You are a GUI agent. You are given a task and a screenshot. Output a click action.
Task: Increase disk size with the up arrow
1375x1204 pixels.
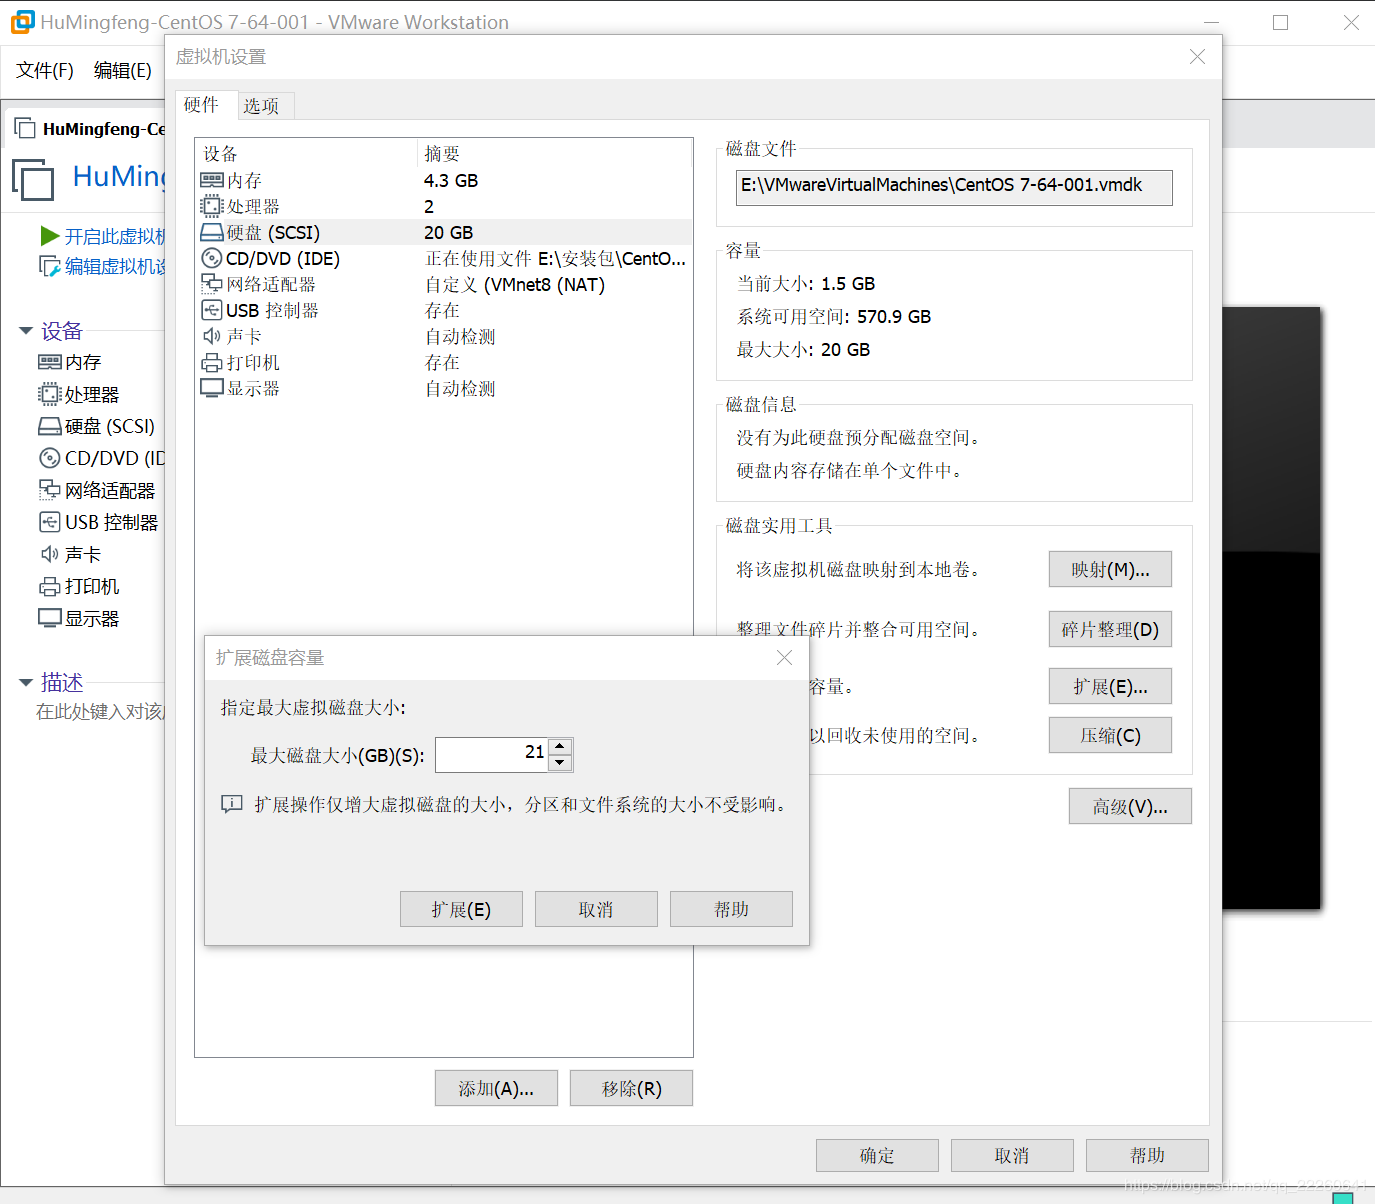pos(560,747)
